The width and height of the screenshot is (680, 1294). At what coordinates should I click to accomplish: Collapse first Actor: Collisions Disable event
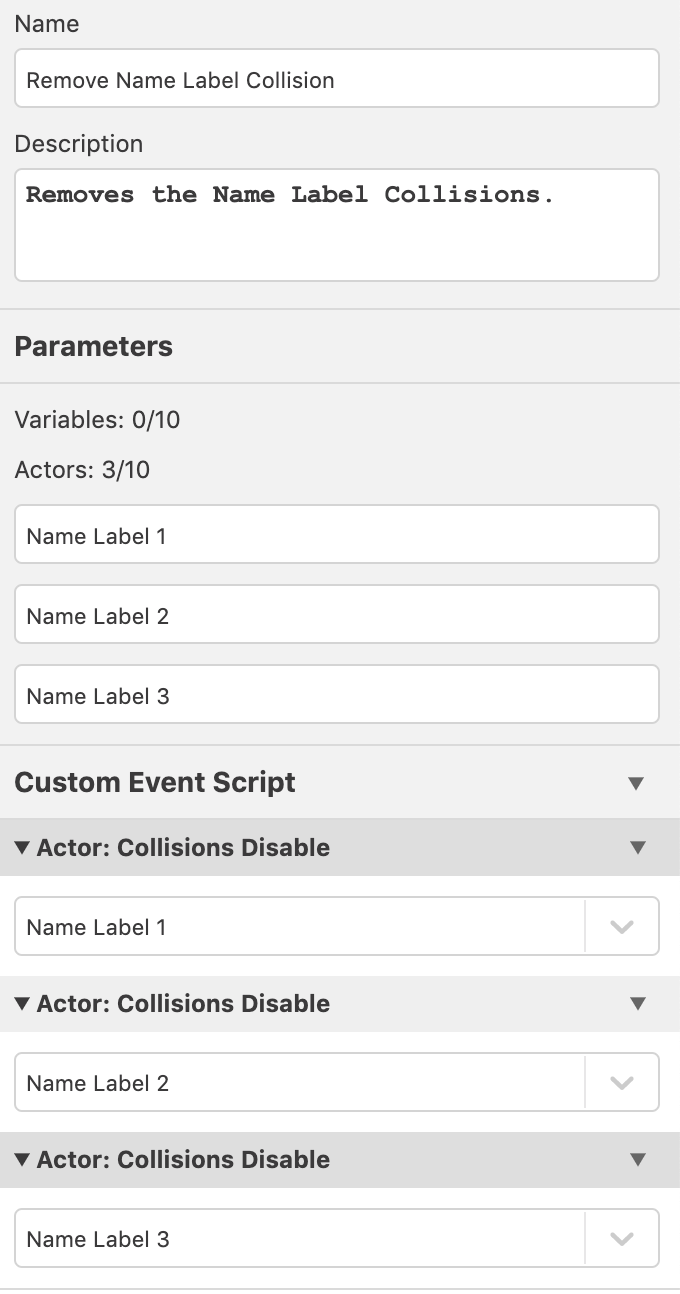click(x=22, y=848)
